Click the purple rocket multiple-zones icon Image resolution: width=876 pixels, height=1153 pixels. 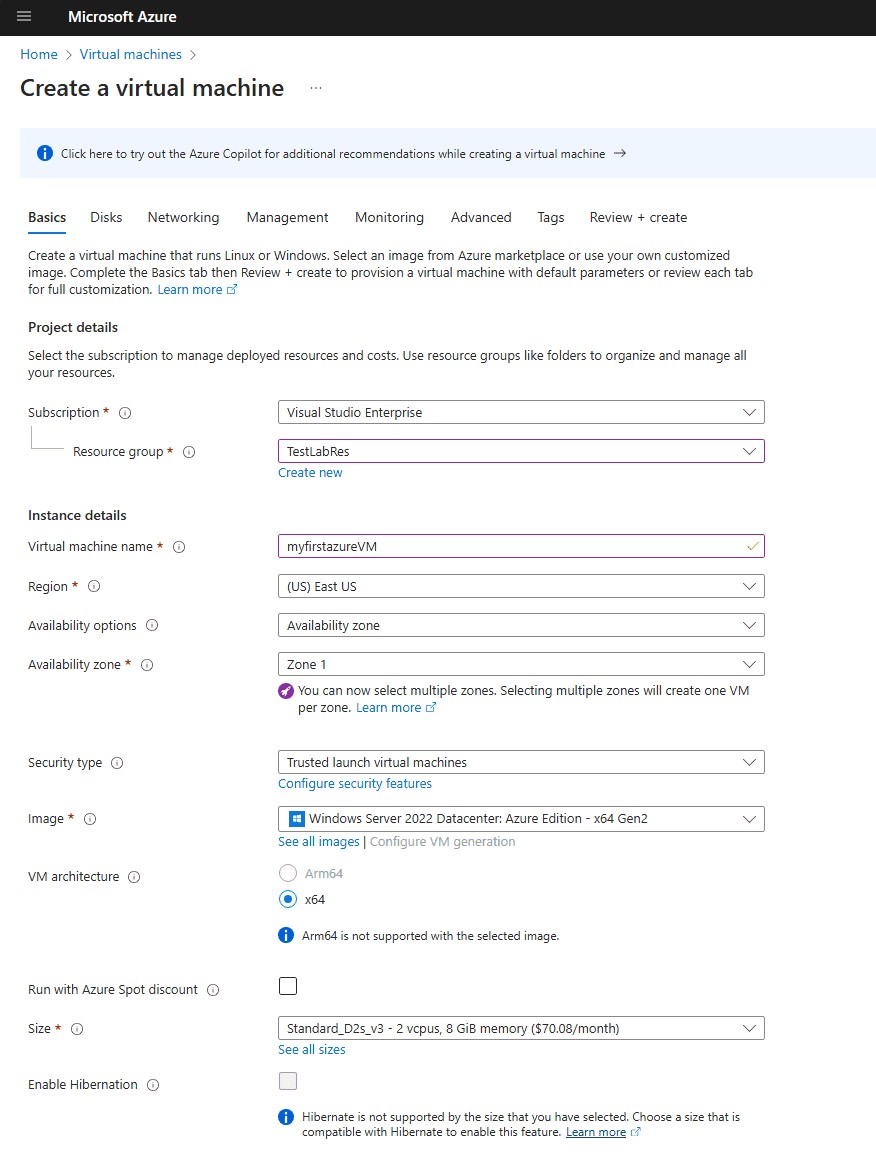click(286, 691)
